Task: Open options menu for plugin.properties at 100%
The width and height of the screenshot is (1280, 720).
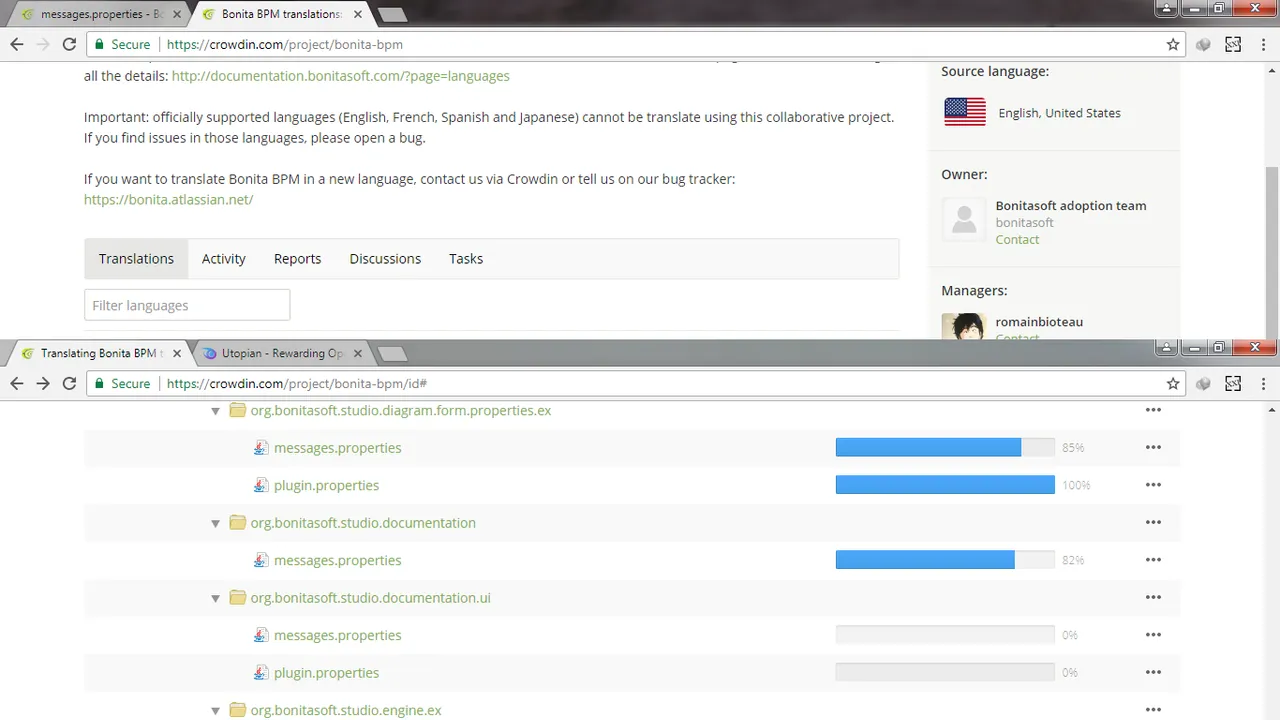Action: 1153,485
